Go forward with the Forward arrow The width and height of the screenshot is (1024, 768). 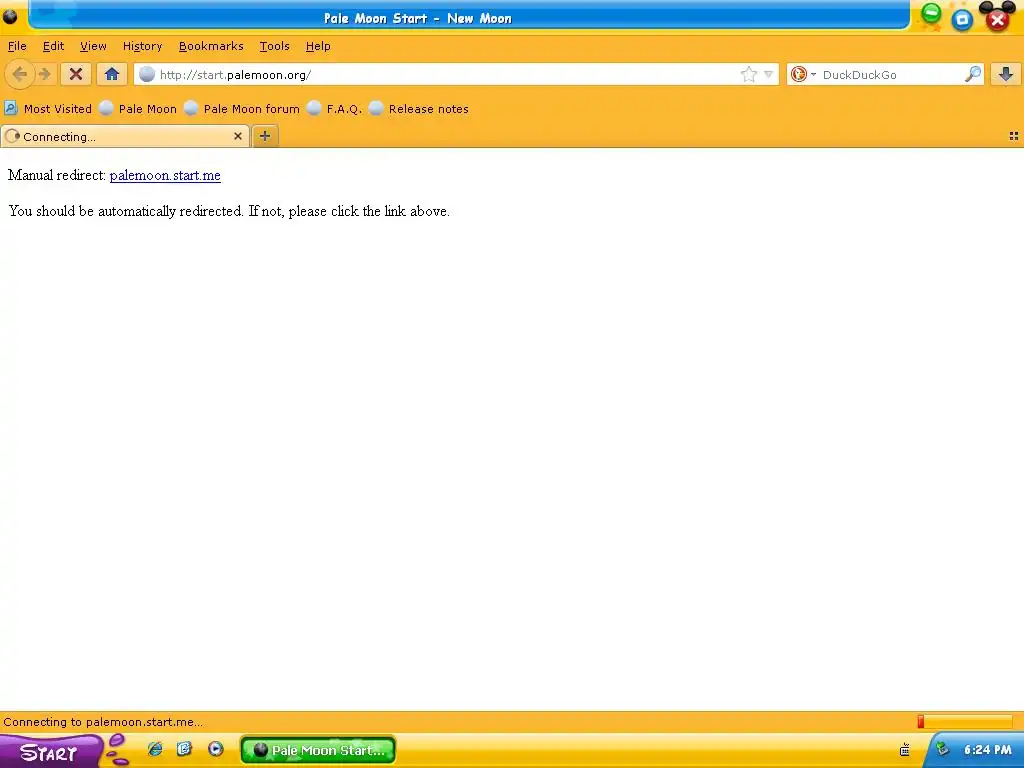pyautogui.click(x=44, y=74)
